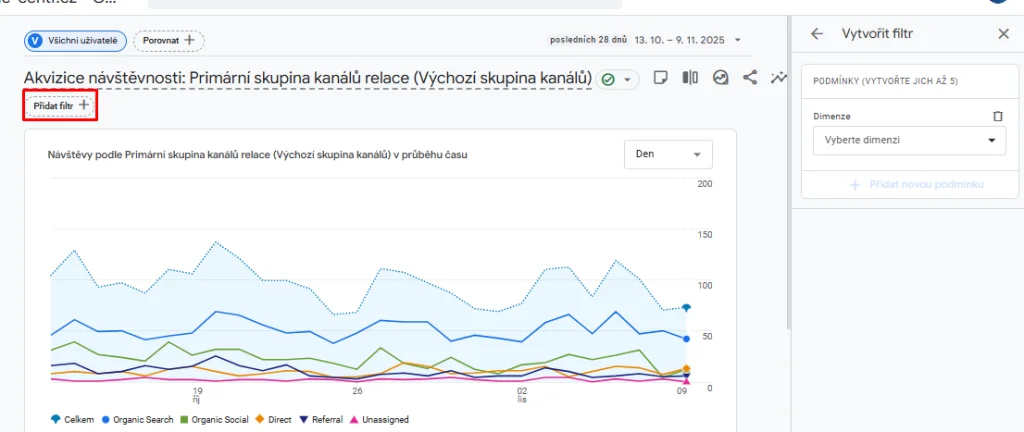Go back with the filter panel arrow

pos(816,34)
